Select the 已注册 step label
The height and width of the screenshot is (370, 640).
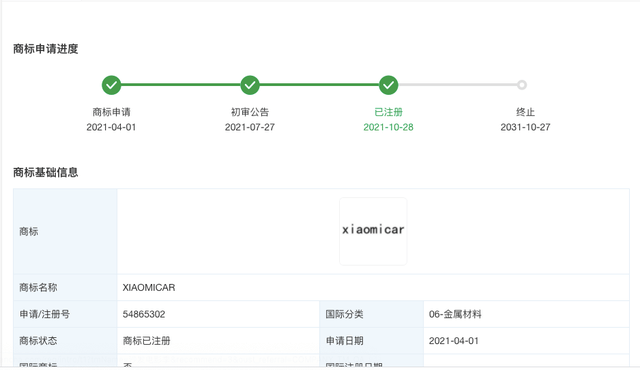(388, 112)
